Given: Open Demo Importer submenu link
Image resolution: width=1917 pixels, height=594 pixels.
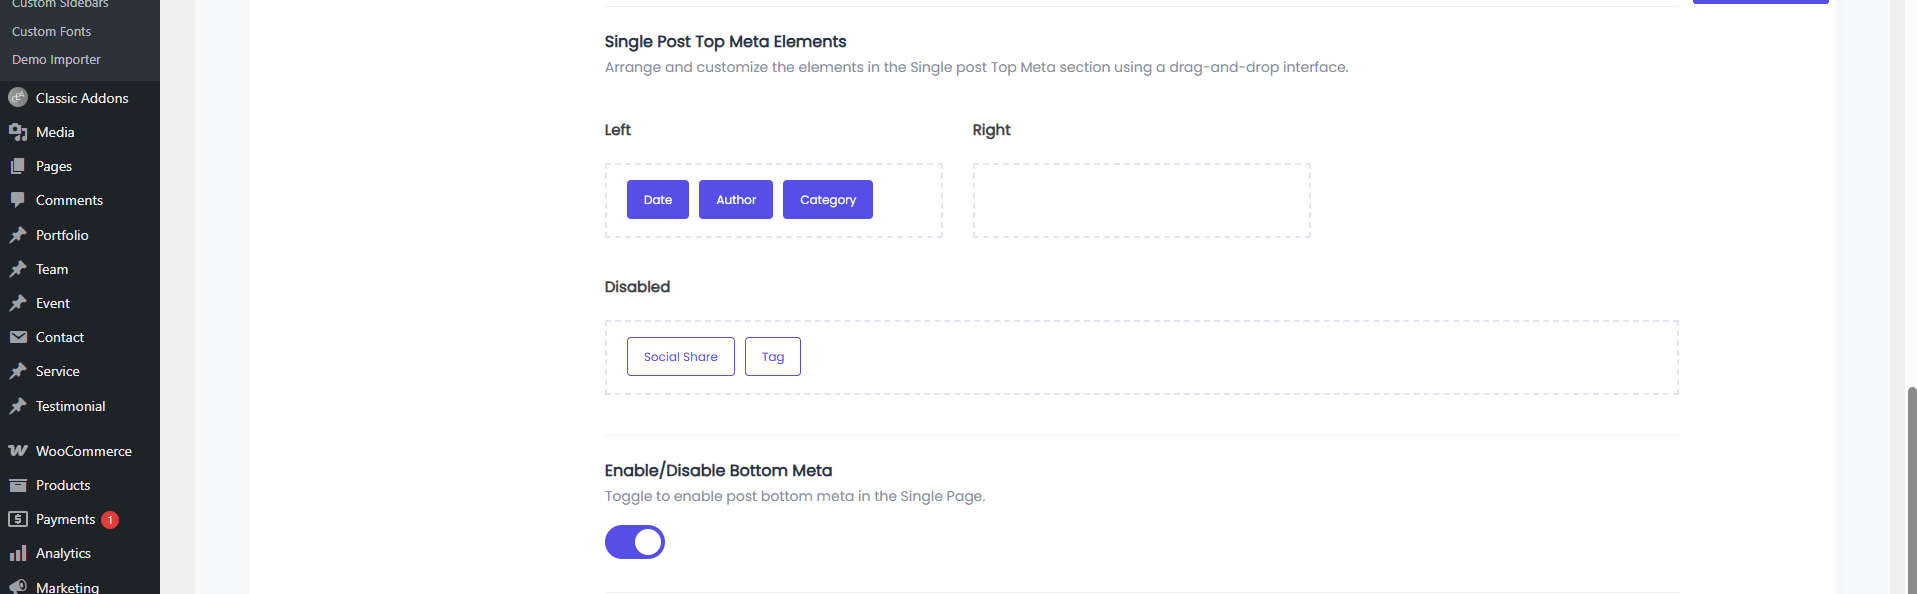Looking at the screenshot, I should click(56, 60).
